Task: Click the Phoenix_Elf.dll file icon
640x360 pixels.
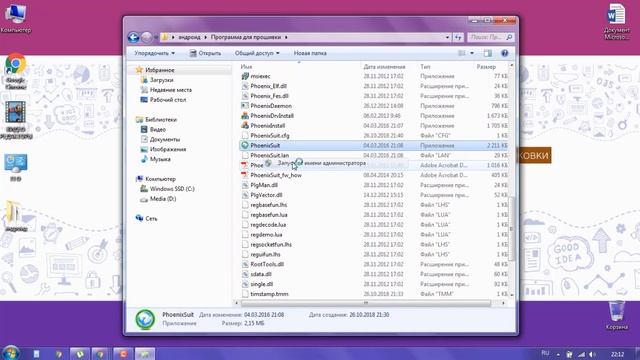Action: pos(245,86)
